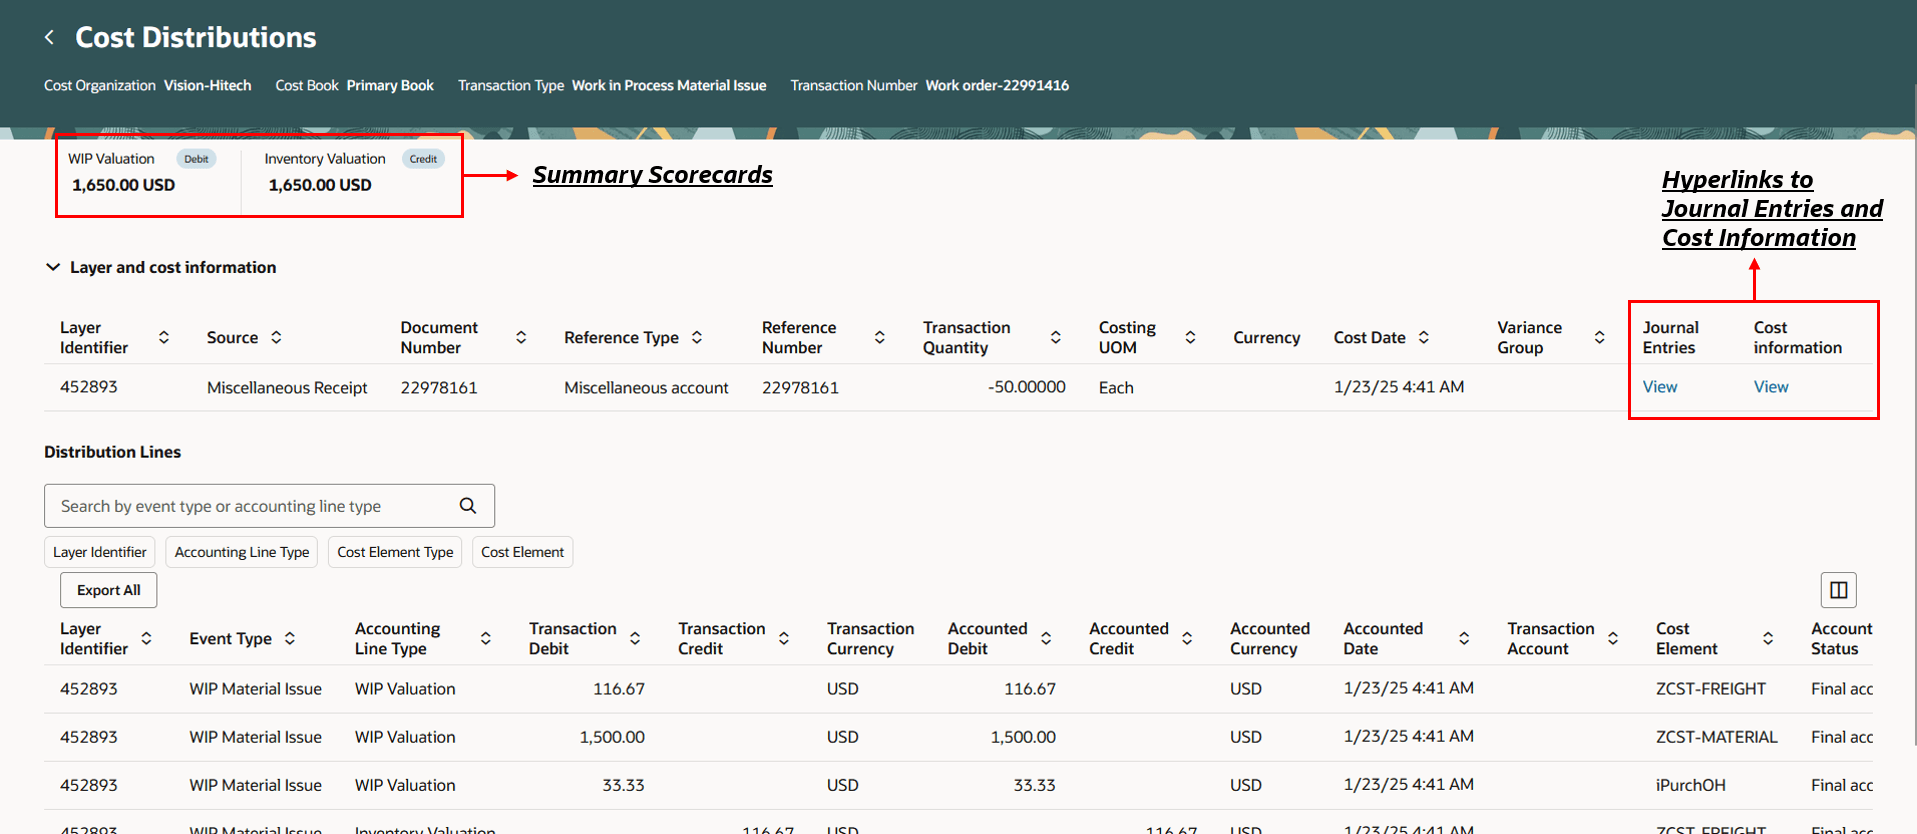Select the ZCST-MATERIAL cost element cell
The image size is (1917, 834).
coord(1717,737)
